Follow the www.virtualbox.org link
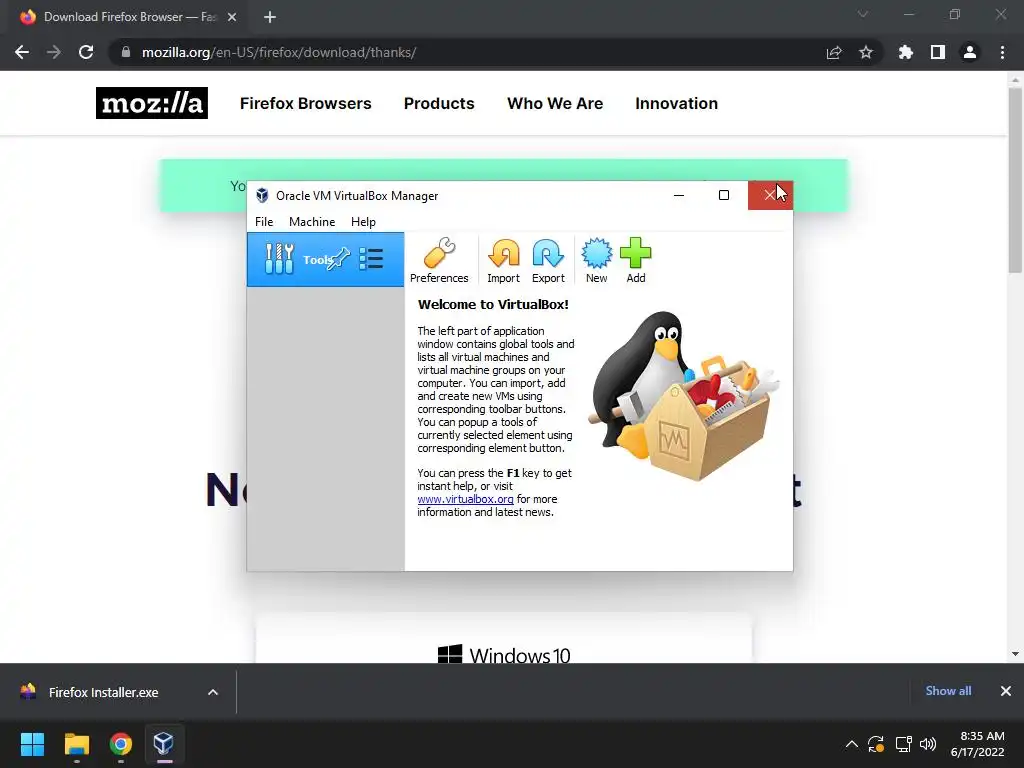The width and height of the screenshot is (1024, 768). click(465, 499)
